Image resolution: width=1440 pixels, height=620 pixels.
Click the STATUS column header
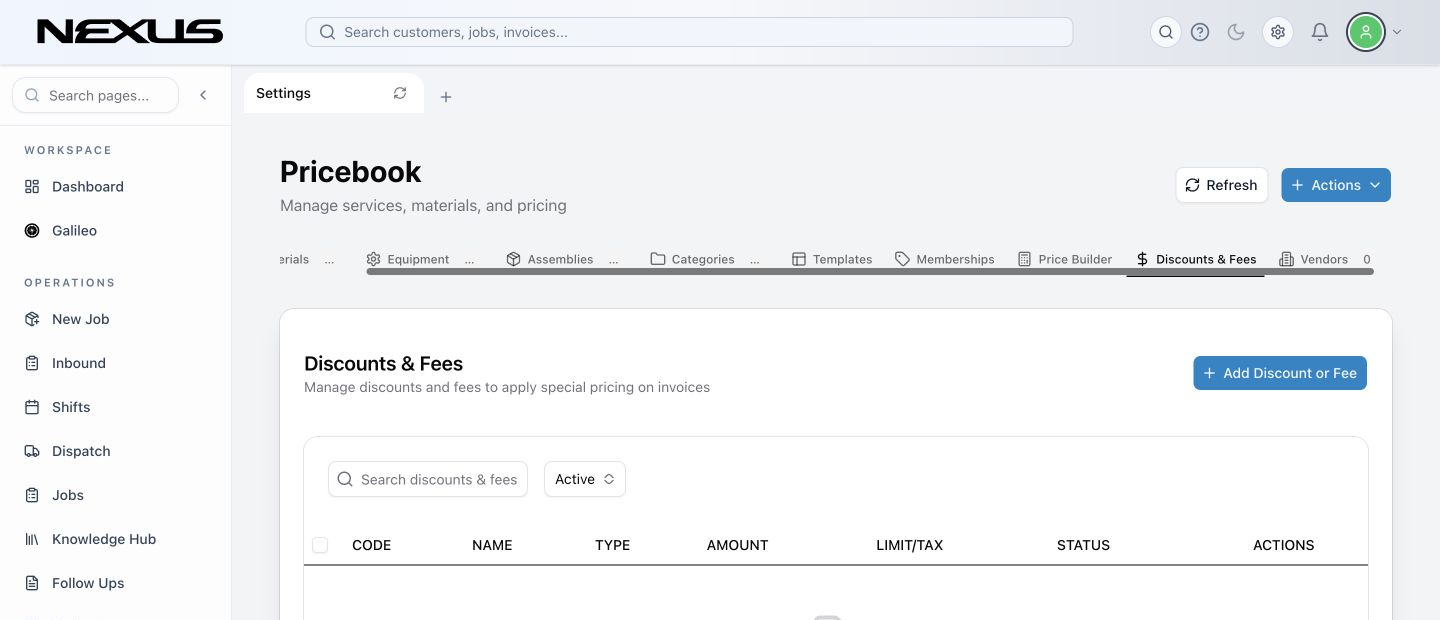tap(1083, 545)
